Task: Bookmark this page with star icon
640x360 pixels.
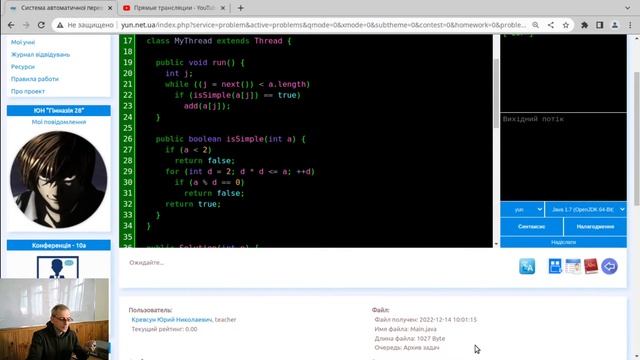Action: [x=566, y=25]
